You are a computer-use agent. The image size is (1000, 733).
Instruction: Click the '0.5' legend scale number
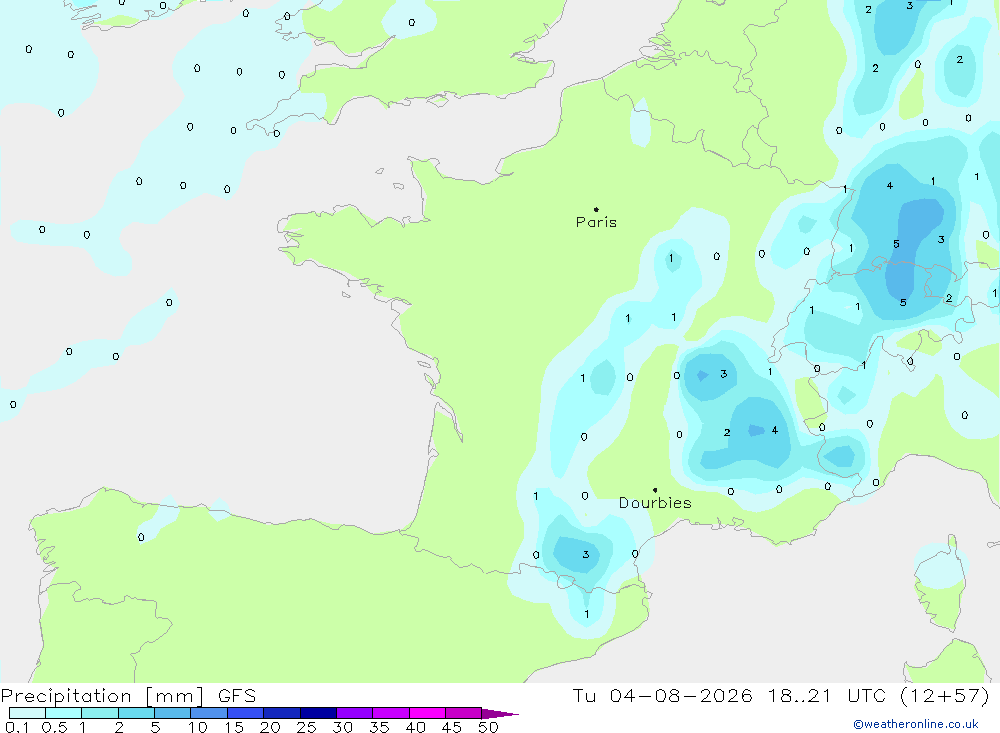click(54, 727)
